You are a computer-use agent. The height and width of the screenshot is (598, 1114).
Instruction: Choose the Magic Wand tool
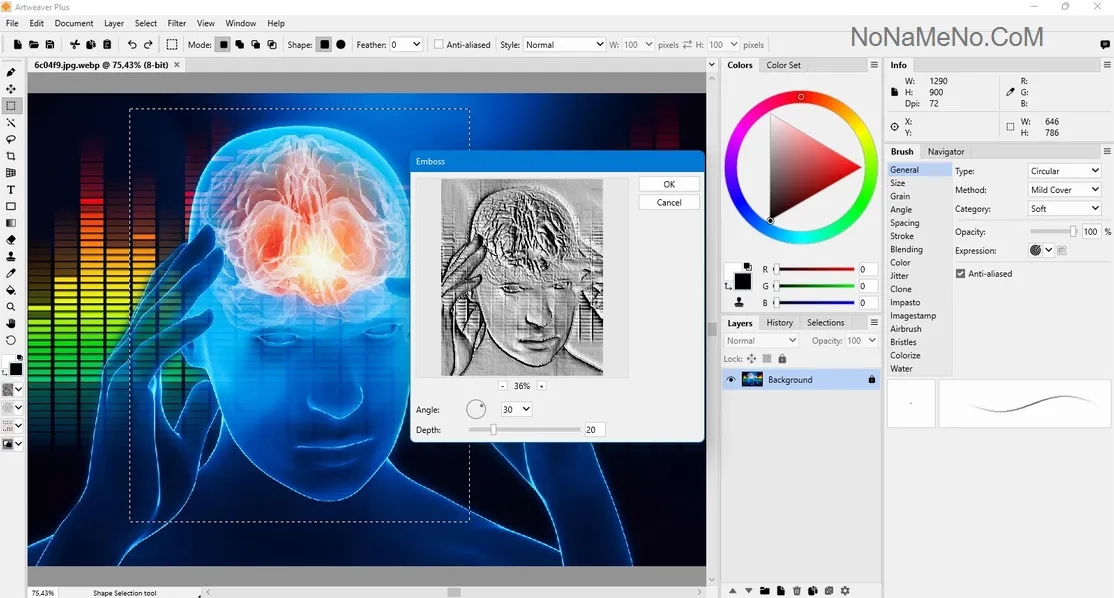[x=11, y=122]
